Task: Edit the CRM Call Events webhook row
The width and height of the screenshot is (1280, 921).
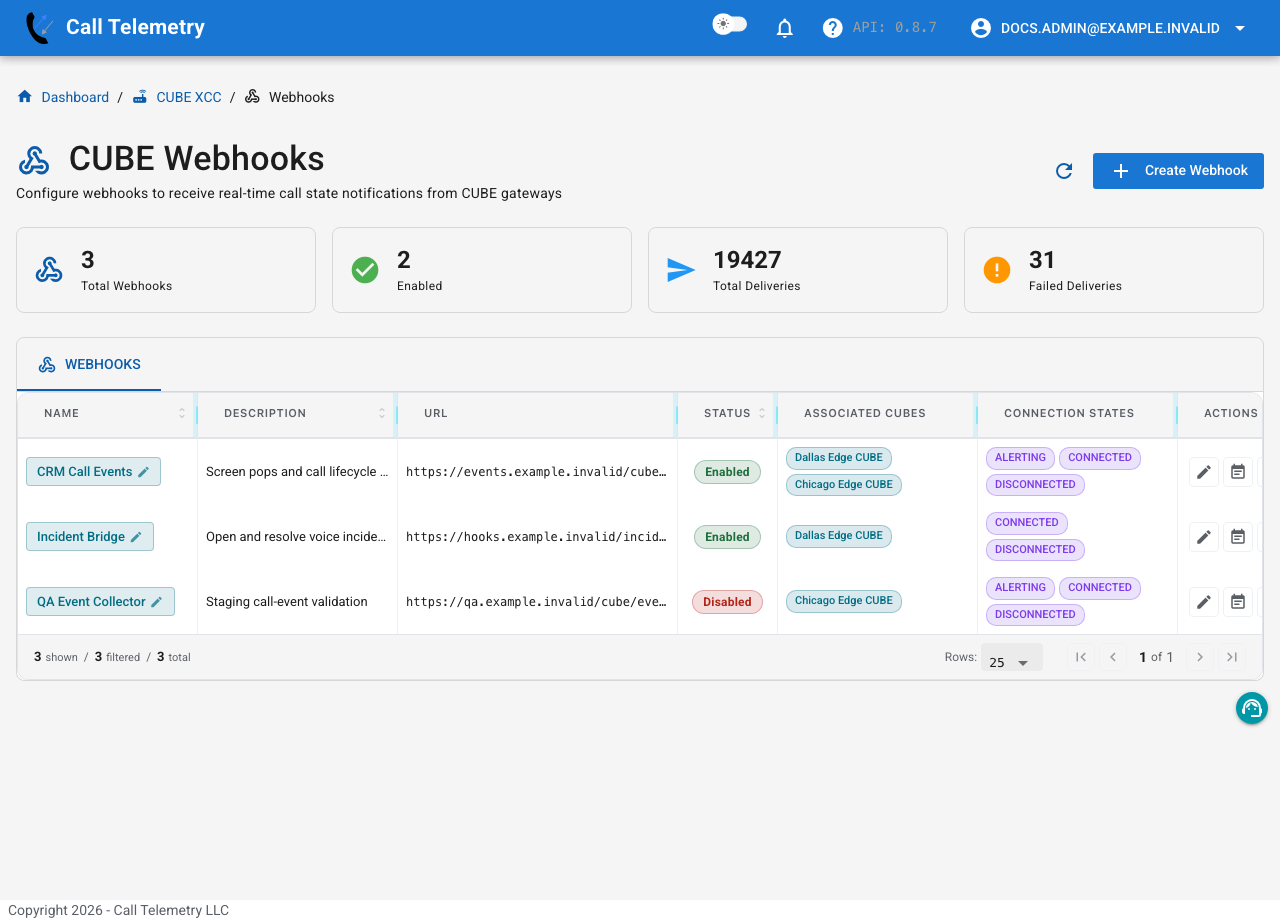Action: click(x=1204, y=472)
